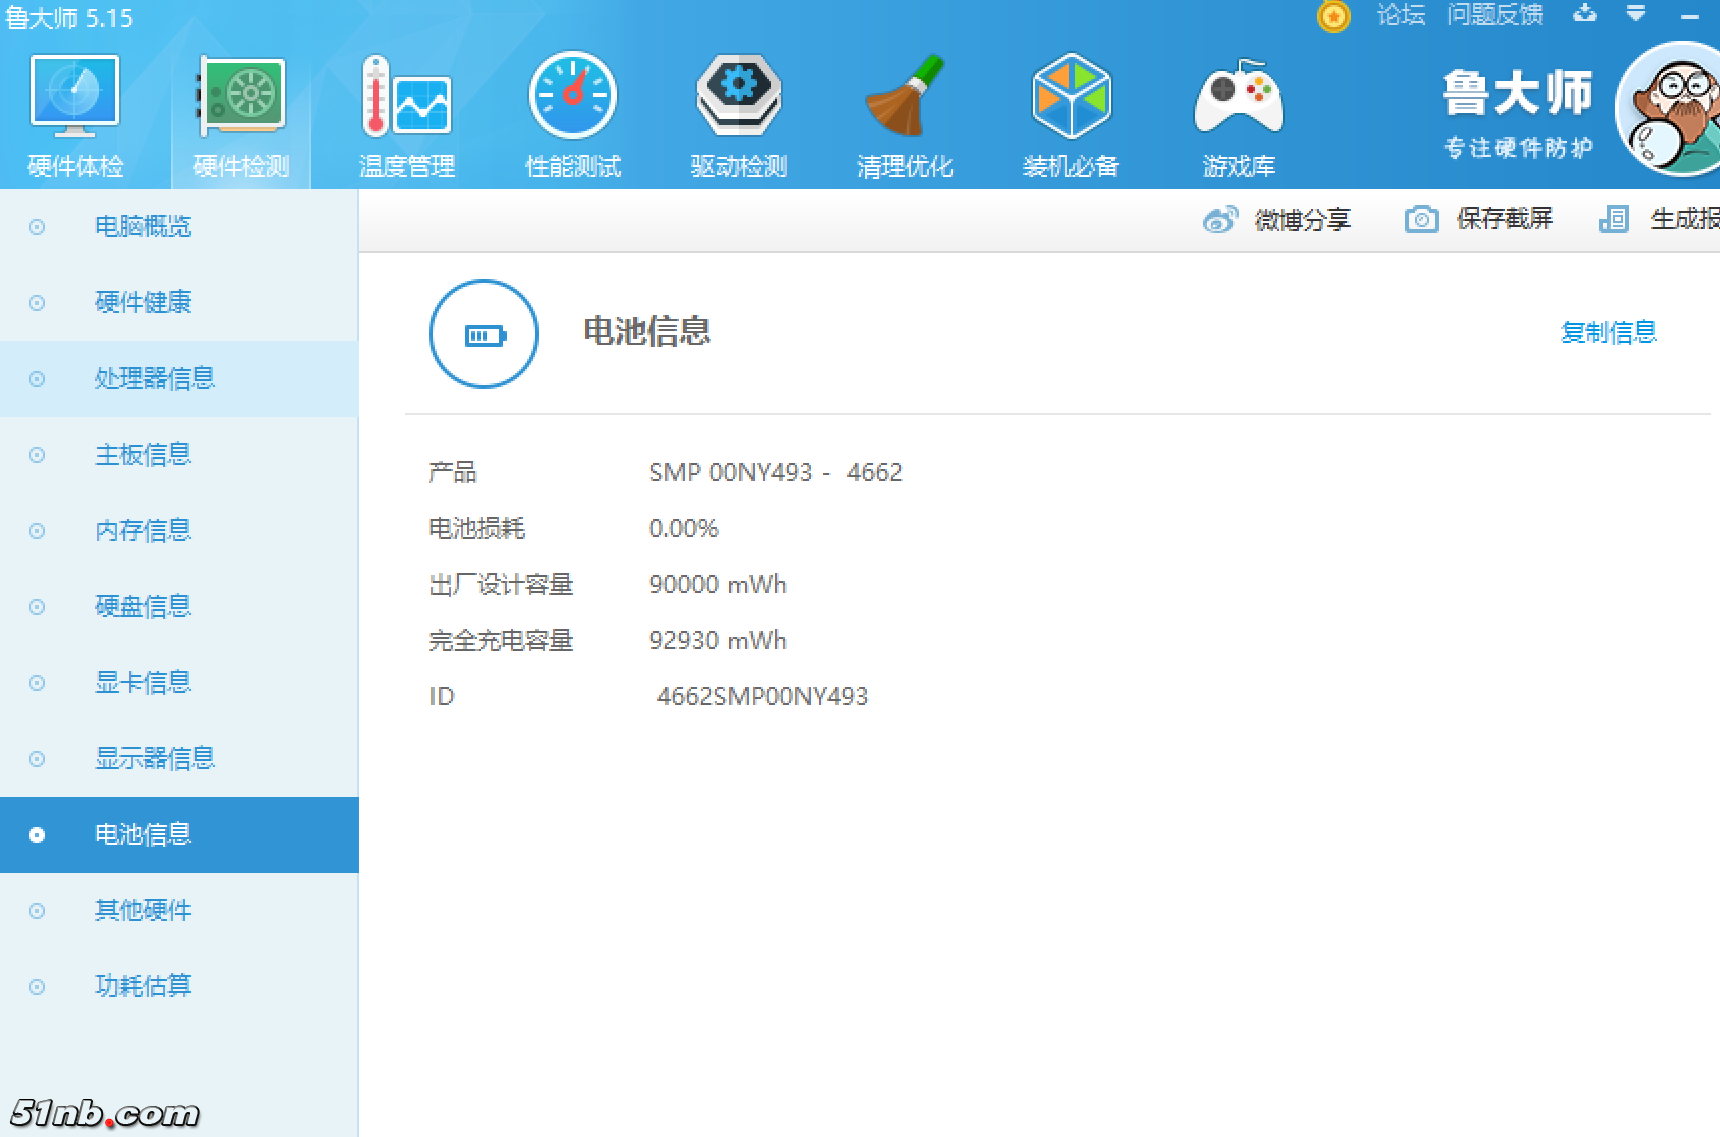Click the 清理优化 broom icon

pos(905,98)
